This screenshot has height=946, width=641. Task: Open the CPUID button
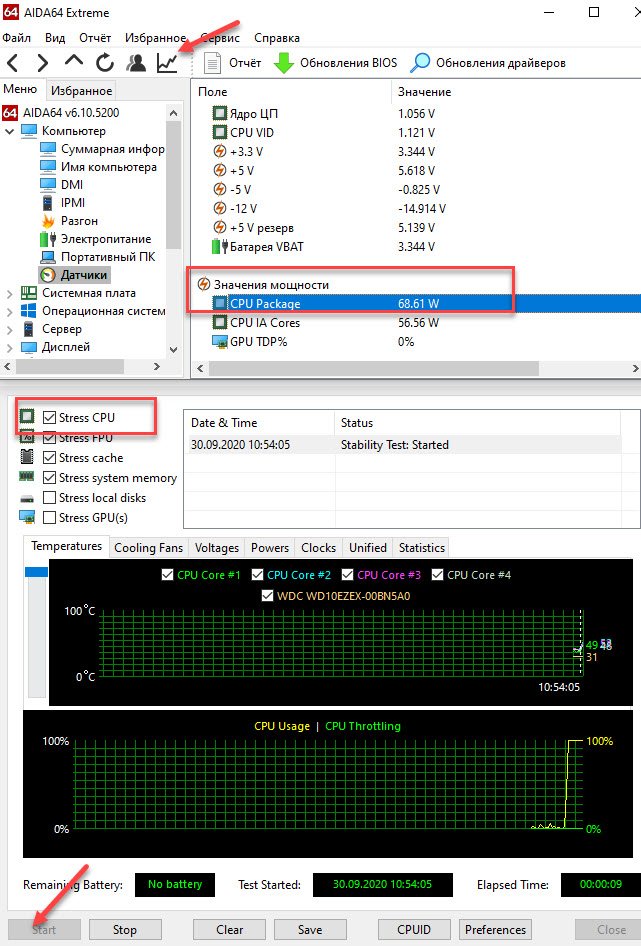[x=414, y=930]
